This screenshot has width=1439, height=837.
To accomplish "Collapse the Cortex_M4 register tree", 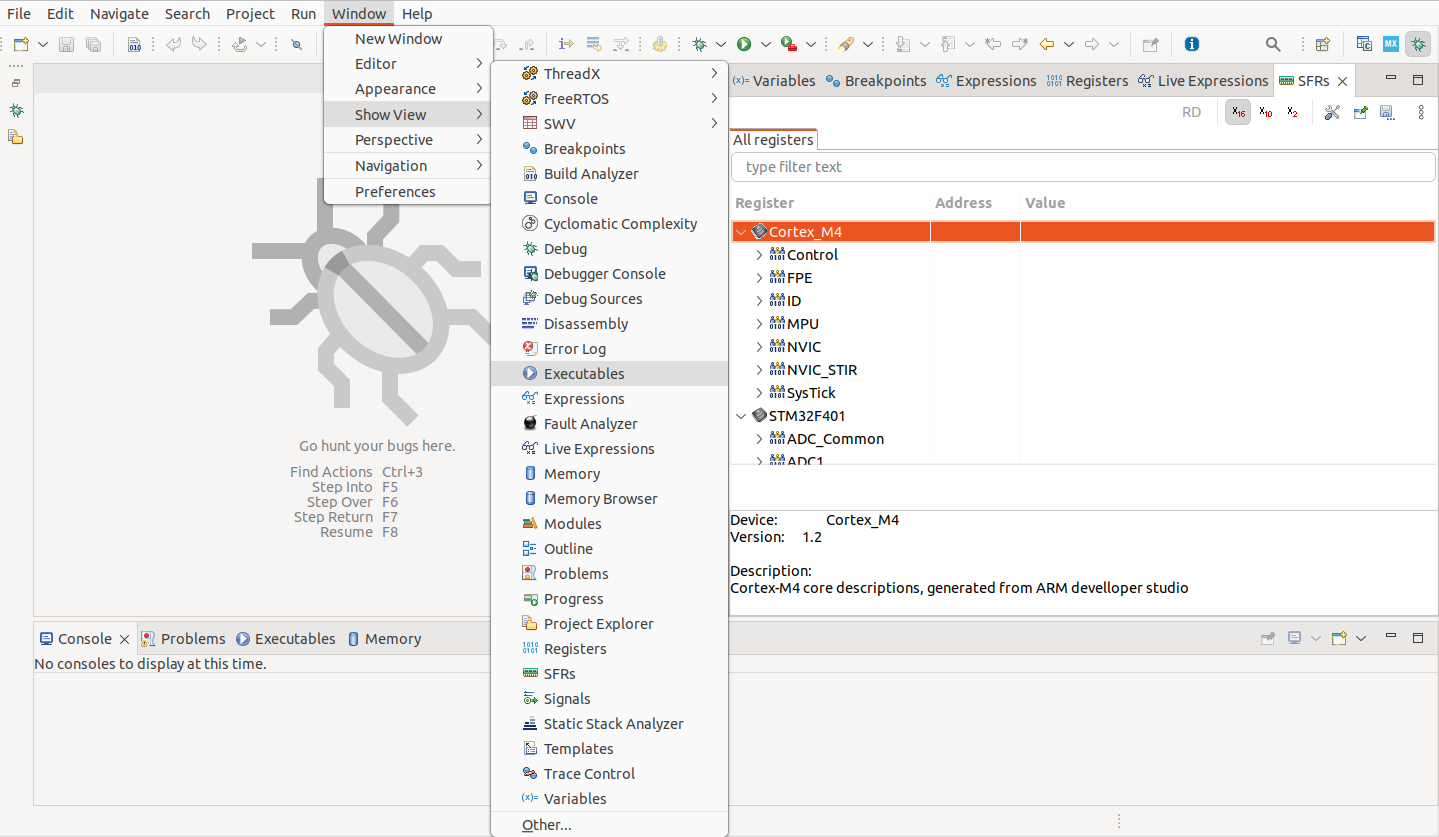I will click(x=740, y=230).
